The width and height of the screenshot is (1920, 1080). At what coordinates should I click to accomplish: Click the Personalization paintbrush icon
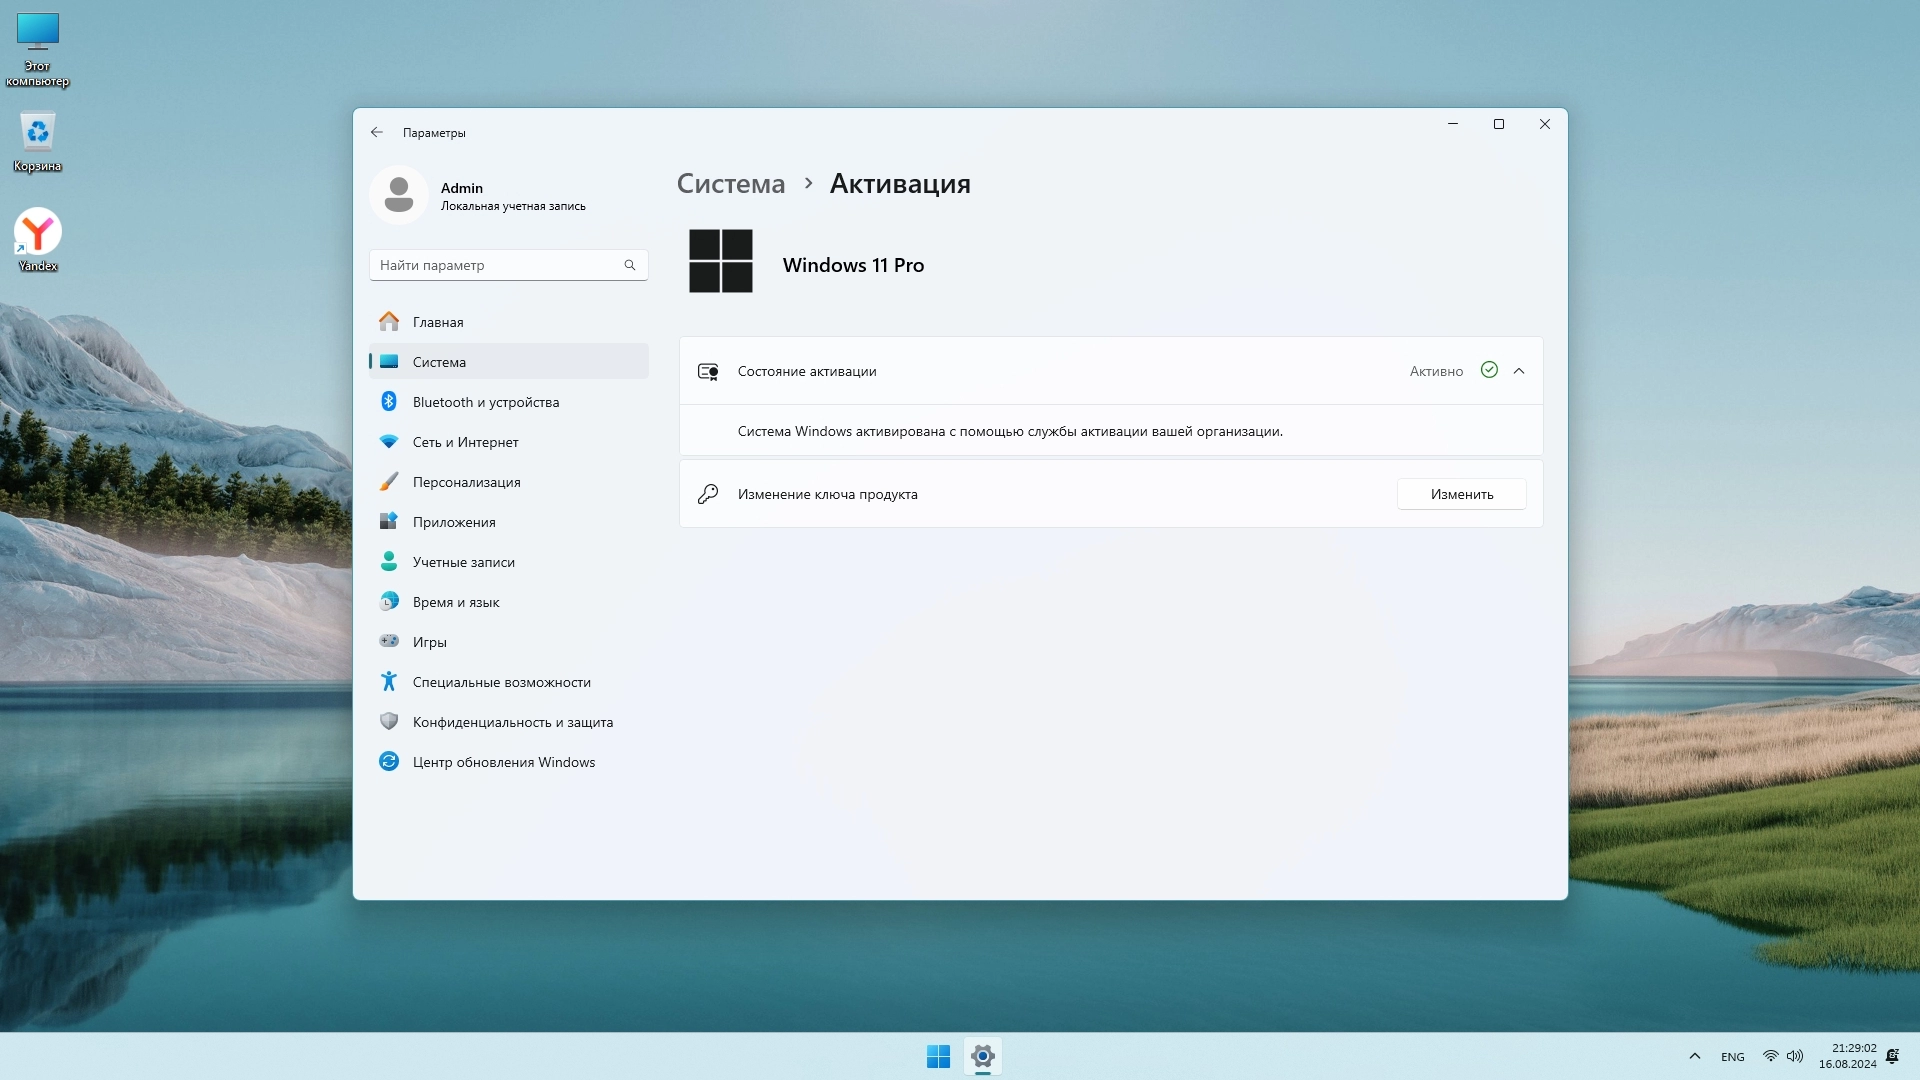(x=389, y=482)
